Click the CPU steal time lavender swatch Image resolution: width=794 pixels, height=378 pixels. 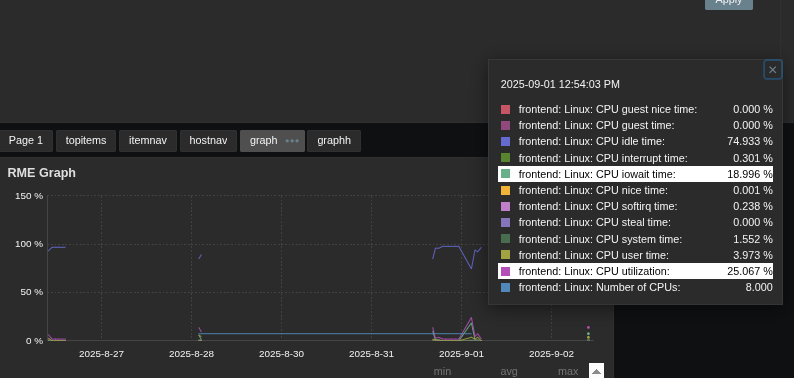[x=505, y=223]
